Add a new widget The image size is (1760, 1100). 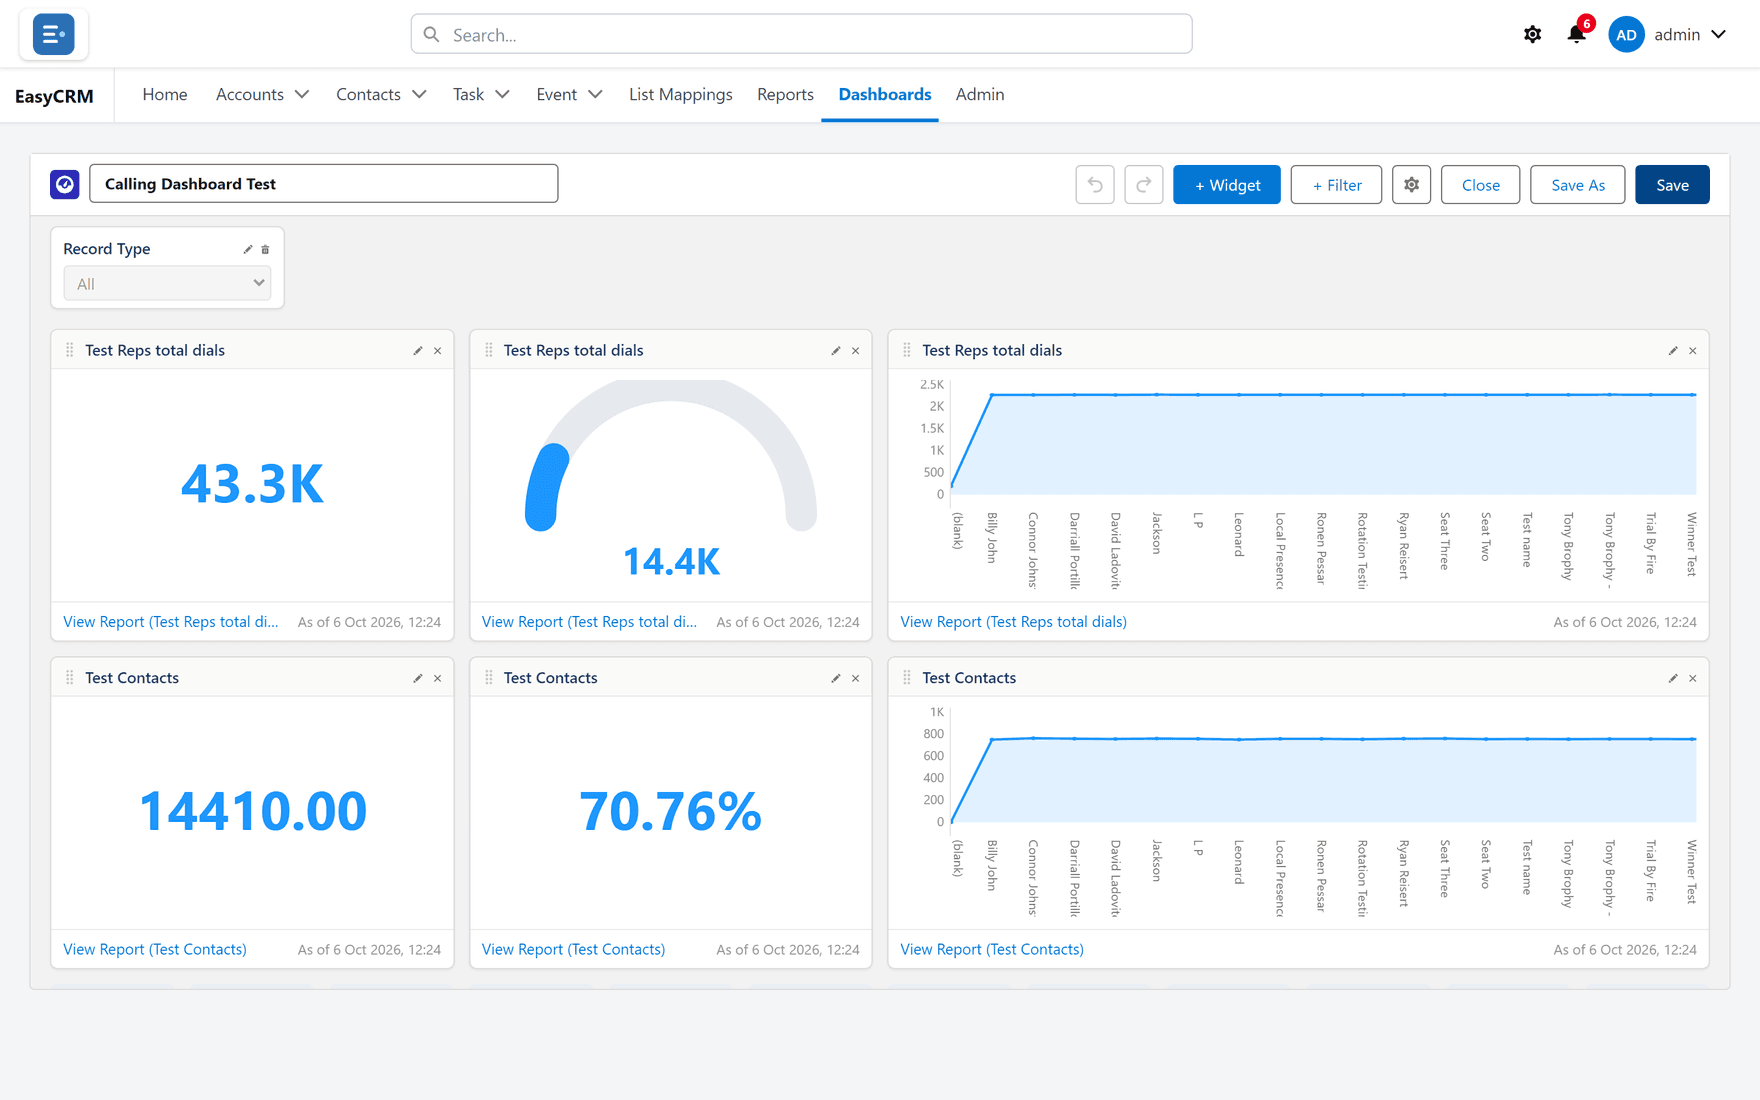(x=1227, y=185)
